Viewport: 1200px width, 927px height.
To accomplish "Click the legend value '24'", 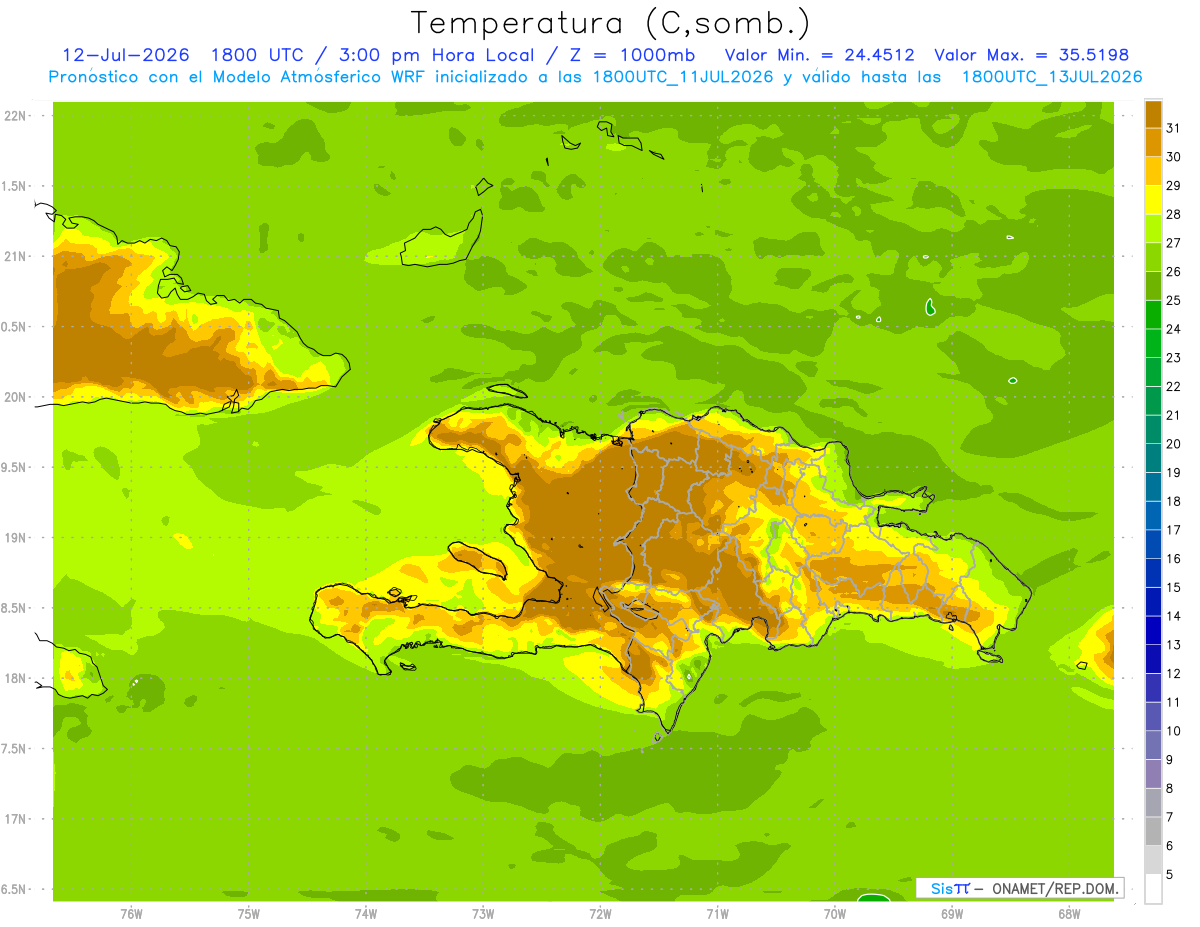I will (1174, 329).
